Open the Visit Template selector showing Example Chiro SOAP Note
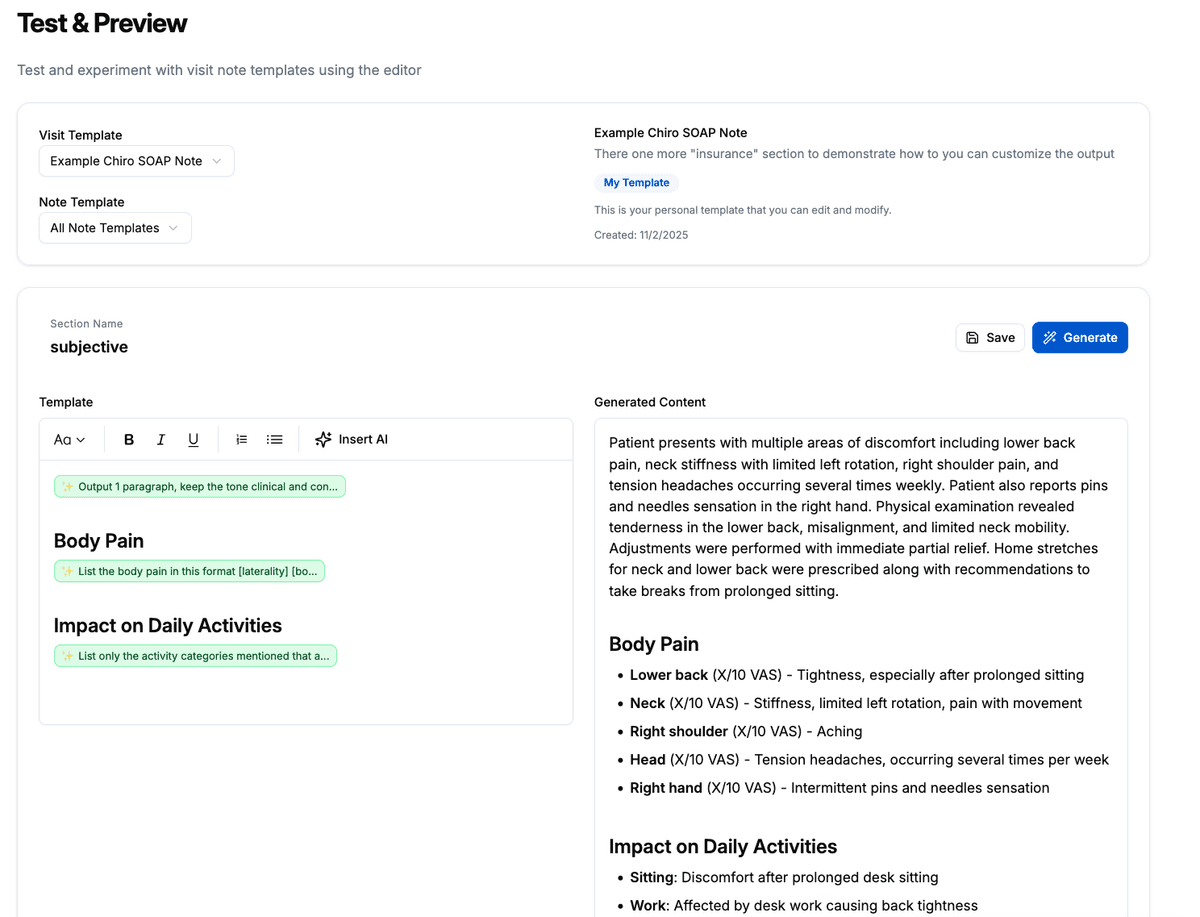The width and height of the screenshot is (1200, 917). [136, 160]
